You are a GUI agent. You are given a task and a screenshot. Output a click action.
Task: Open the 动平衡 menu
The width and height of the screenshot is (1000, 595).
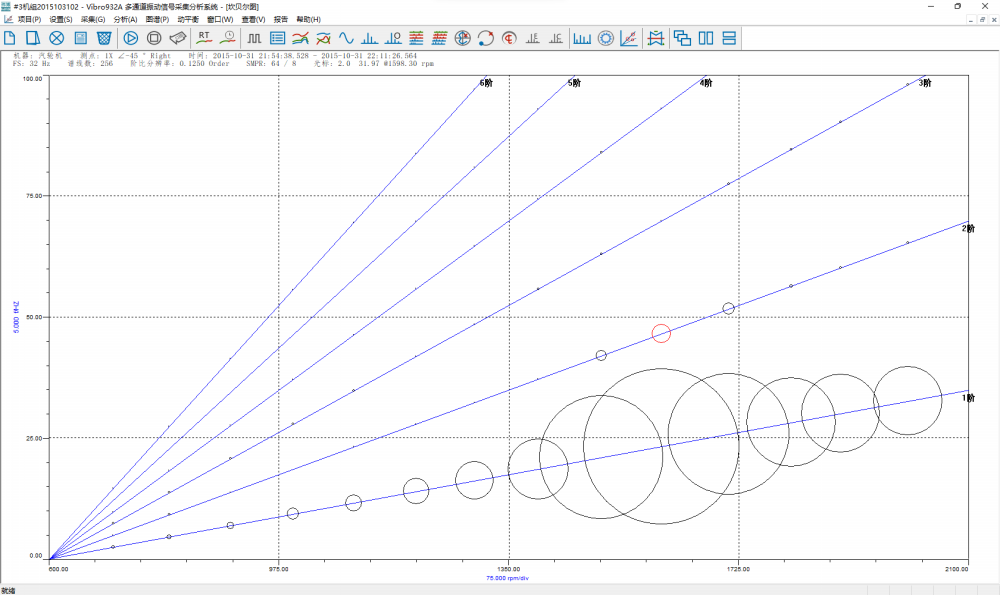[188, 20]
